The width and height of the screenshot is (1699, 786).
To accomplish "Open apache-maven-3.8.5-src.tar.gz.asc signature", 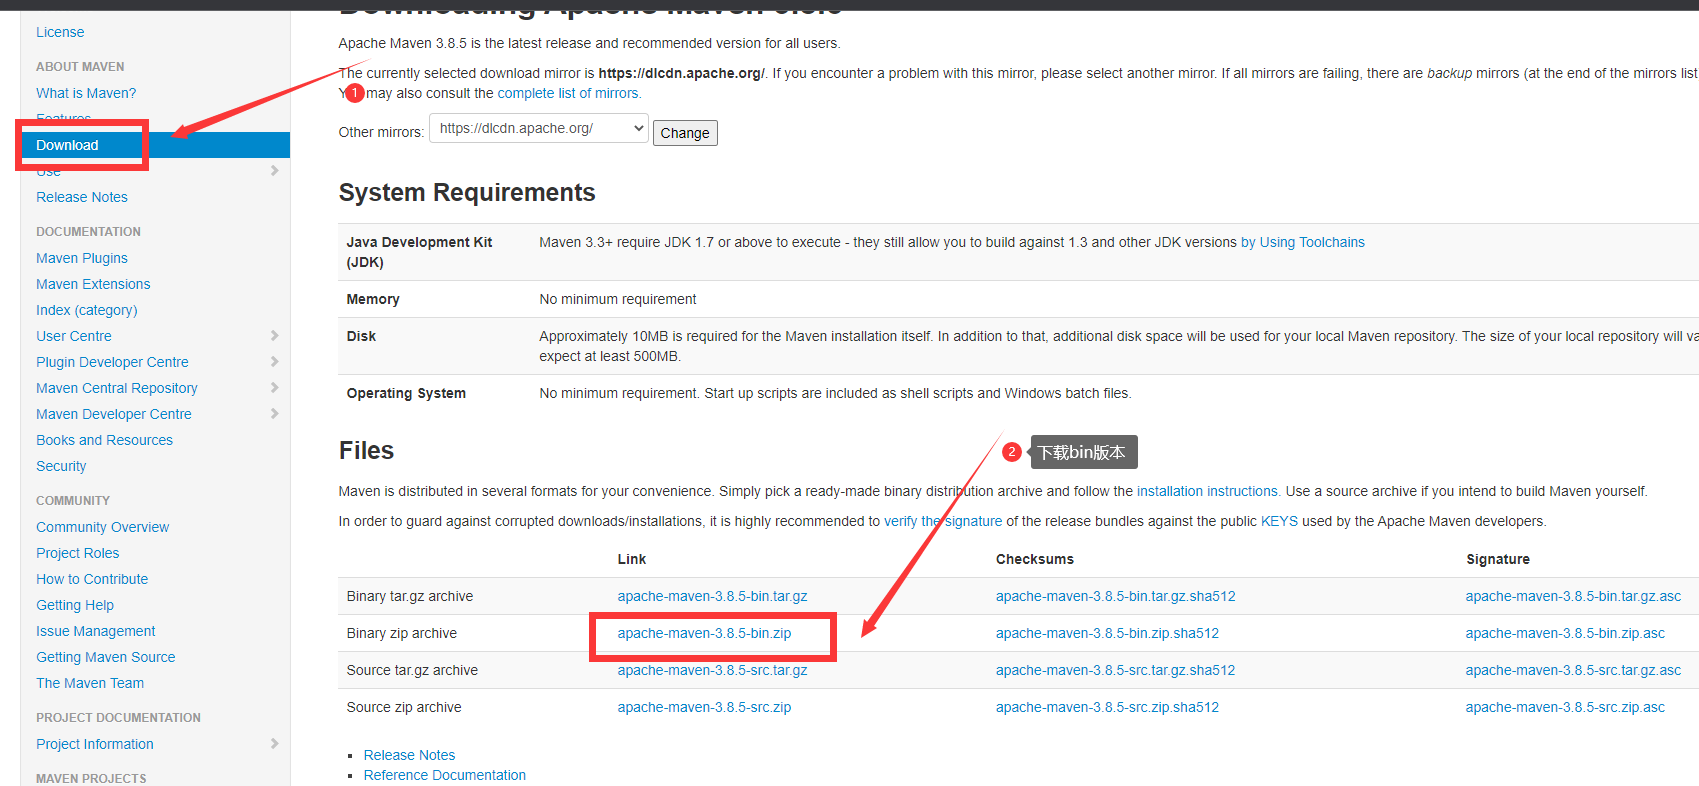I will click(x=1573, y=670).
